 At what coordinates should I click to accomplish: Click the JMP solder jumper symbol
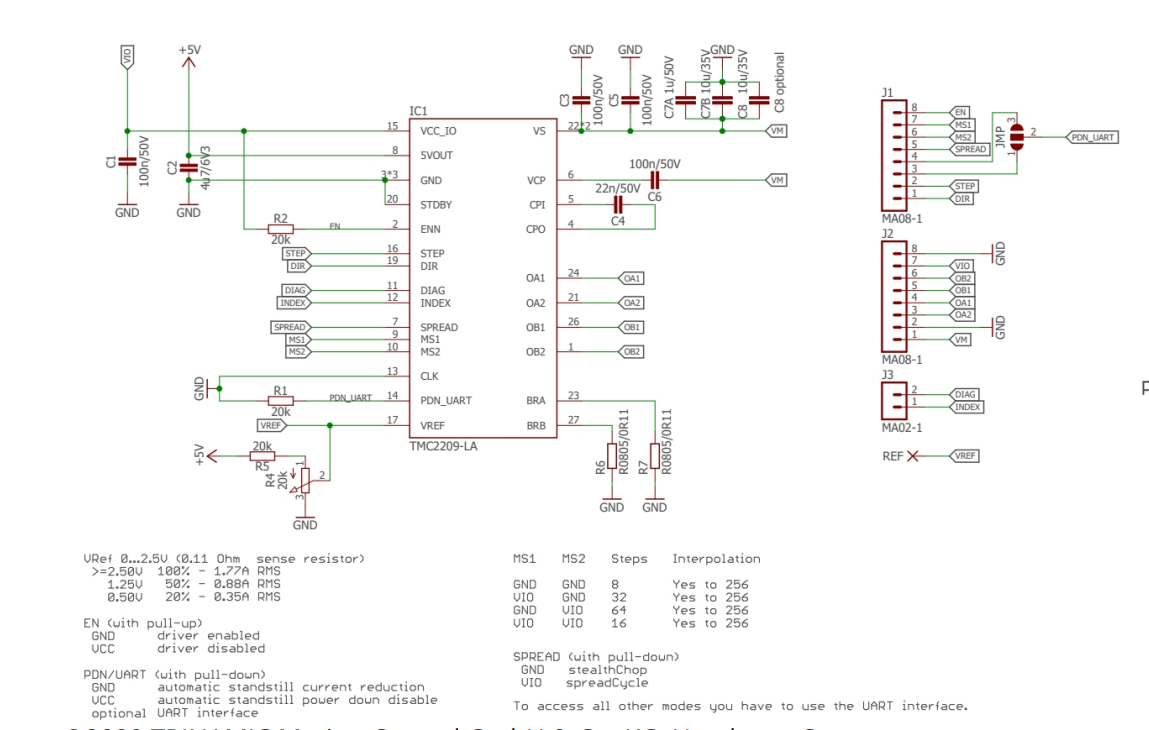point(1016,137)
